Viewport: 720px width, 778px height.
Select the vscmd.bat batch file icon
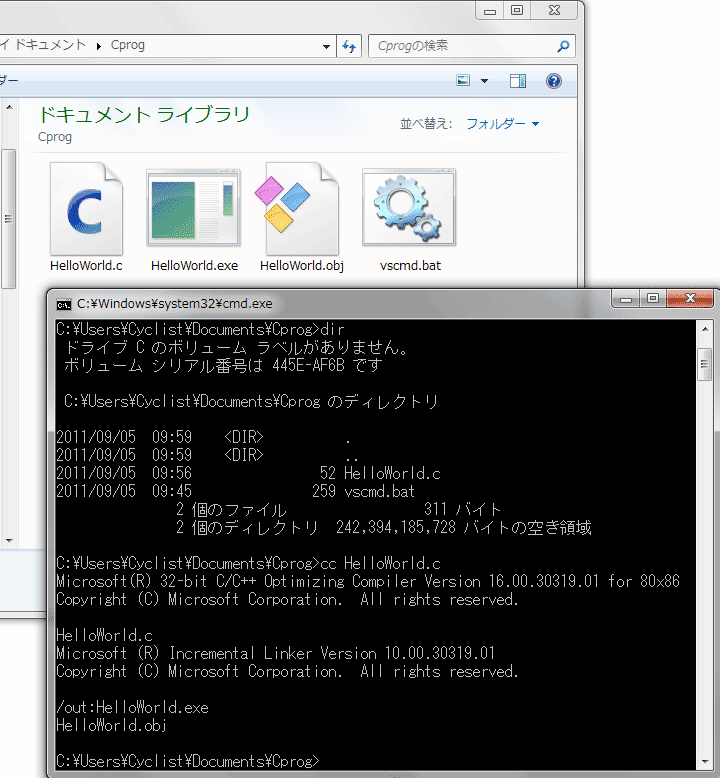pos(409,208)
